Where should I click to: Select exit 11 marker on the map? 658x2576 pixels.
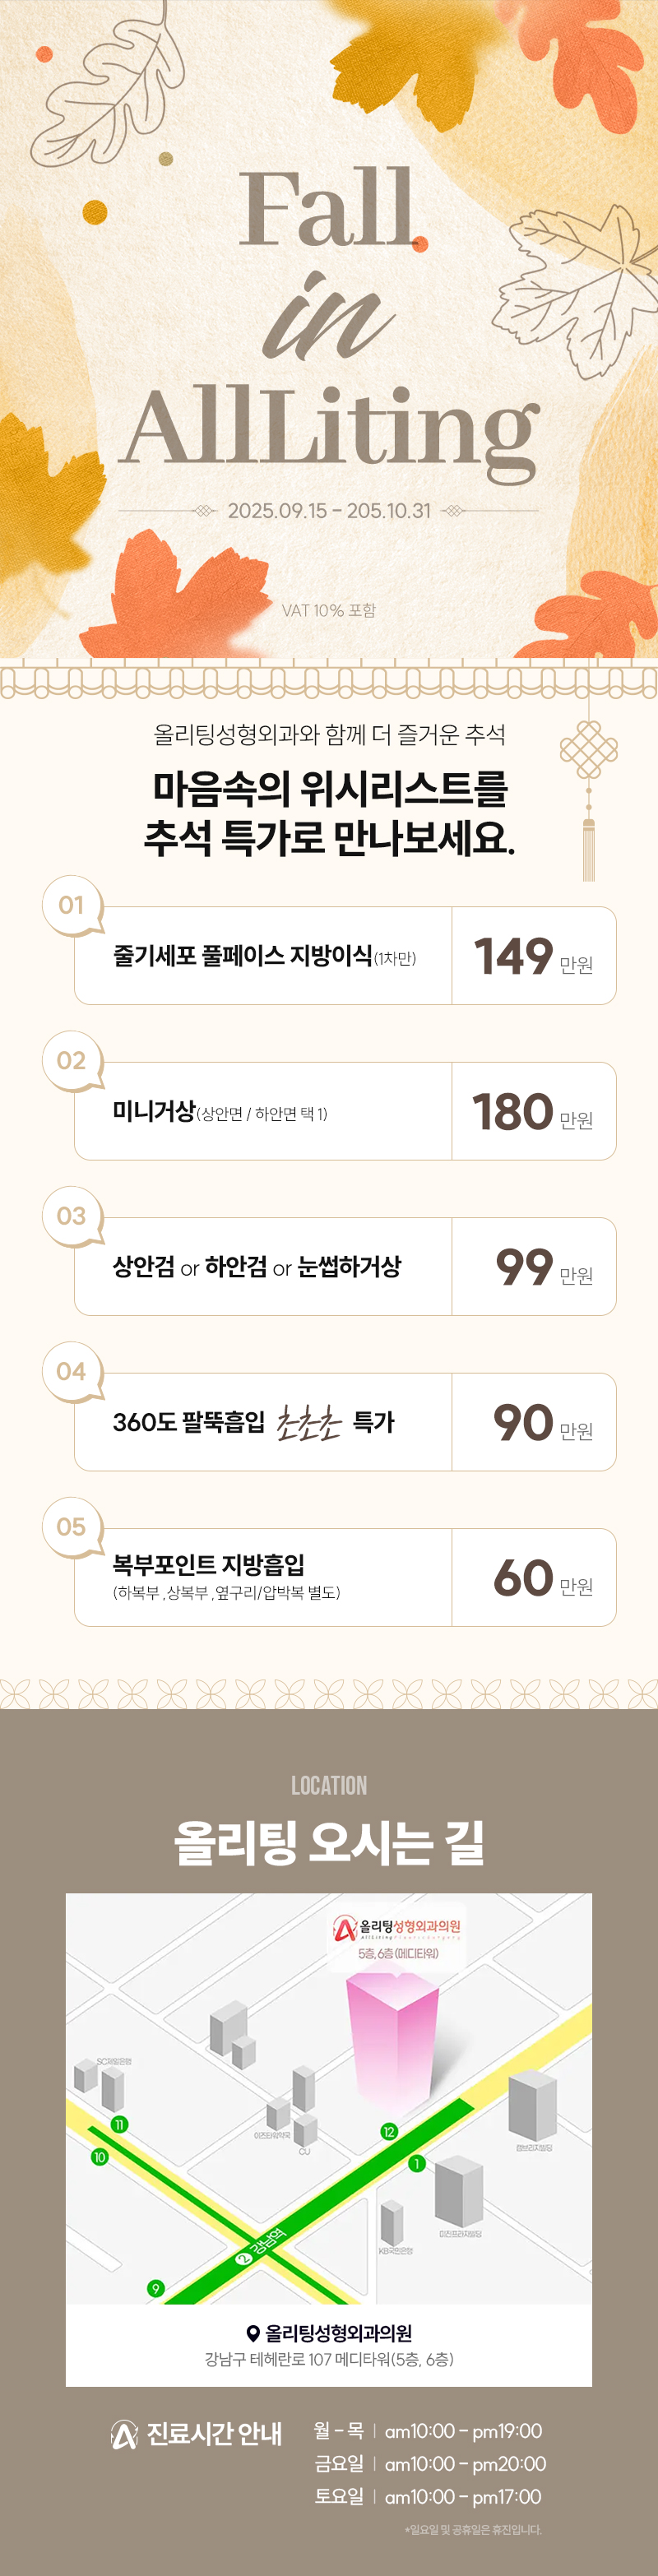click(119, 2125)
